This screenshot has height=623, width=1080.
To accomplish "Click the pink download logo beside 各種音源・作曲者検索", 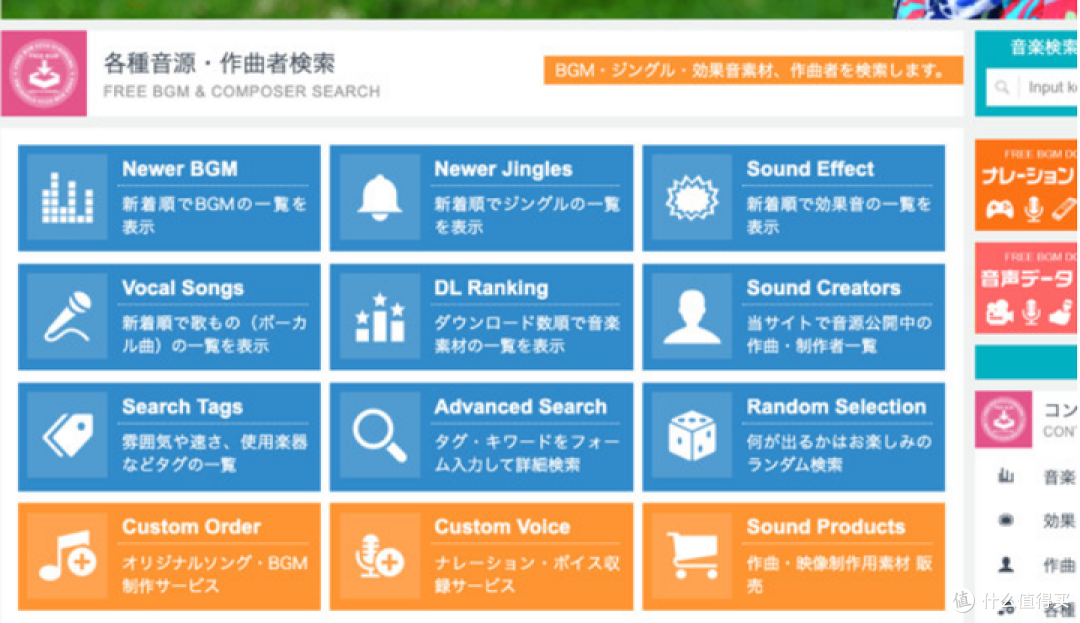I will pyautogui.click(x=44, y=73).
